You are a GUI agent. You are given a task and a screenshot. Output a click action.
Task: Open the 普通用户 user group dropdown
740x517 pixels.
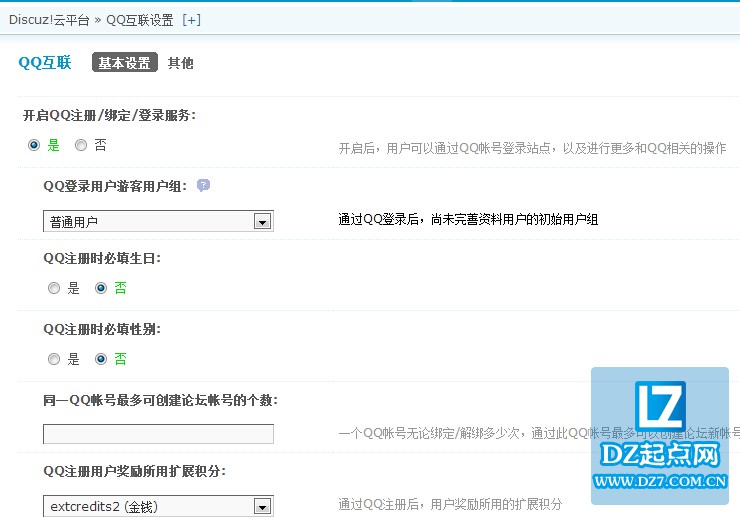(x=158, y=221)
